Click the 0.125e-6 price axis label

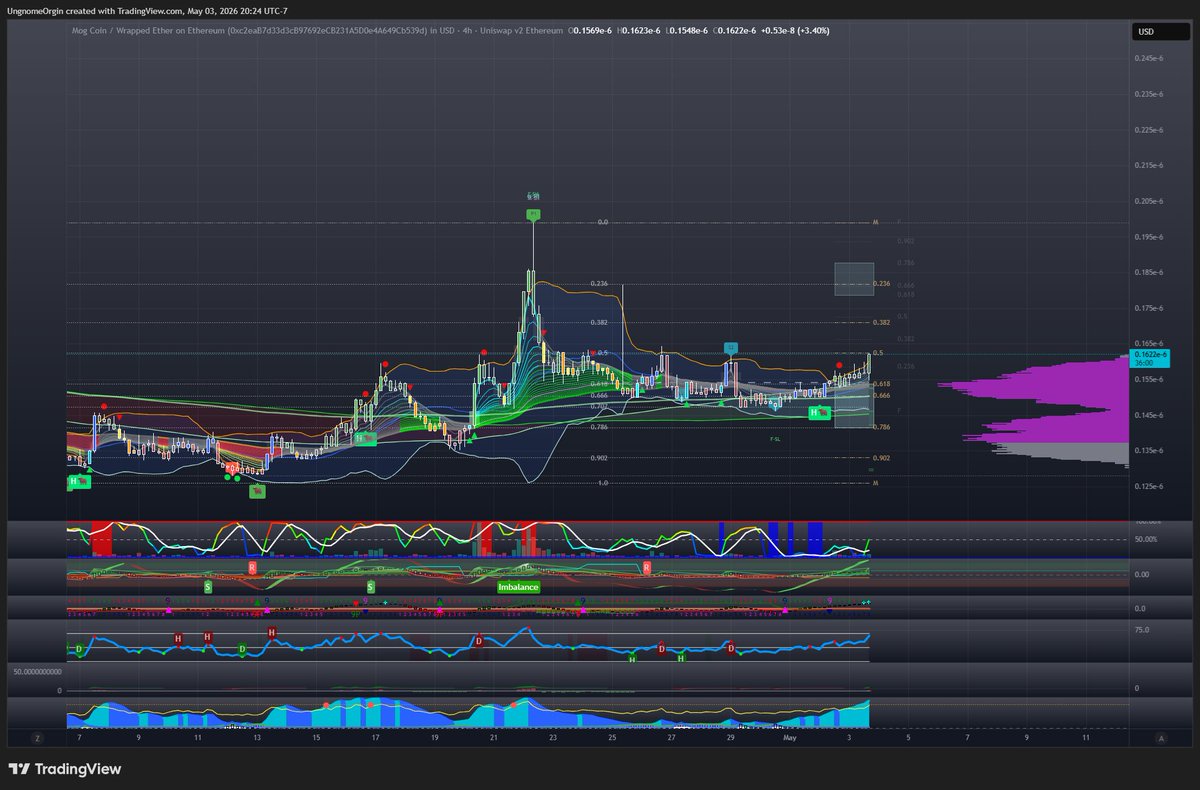(1149, 486)
